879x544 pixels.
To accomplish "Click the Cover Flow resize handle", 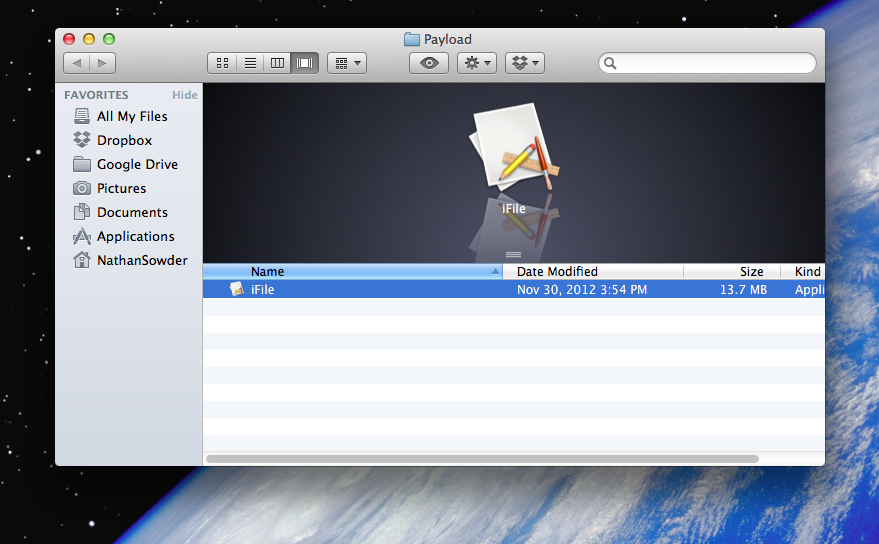I will click(513, 255).
